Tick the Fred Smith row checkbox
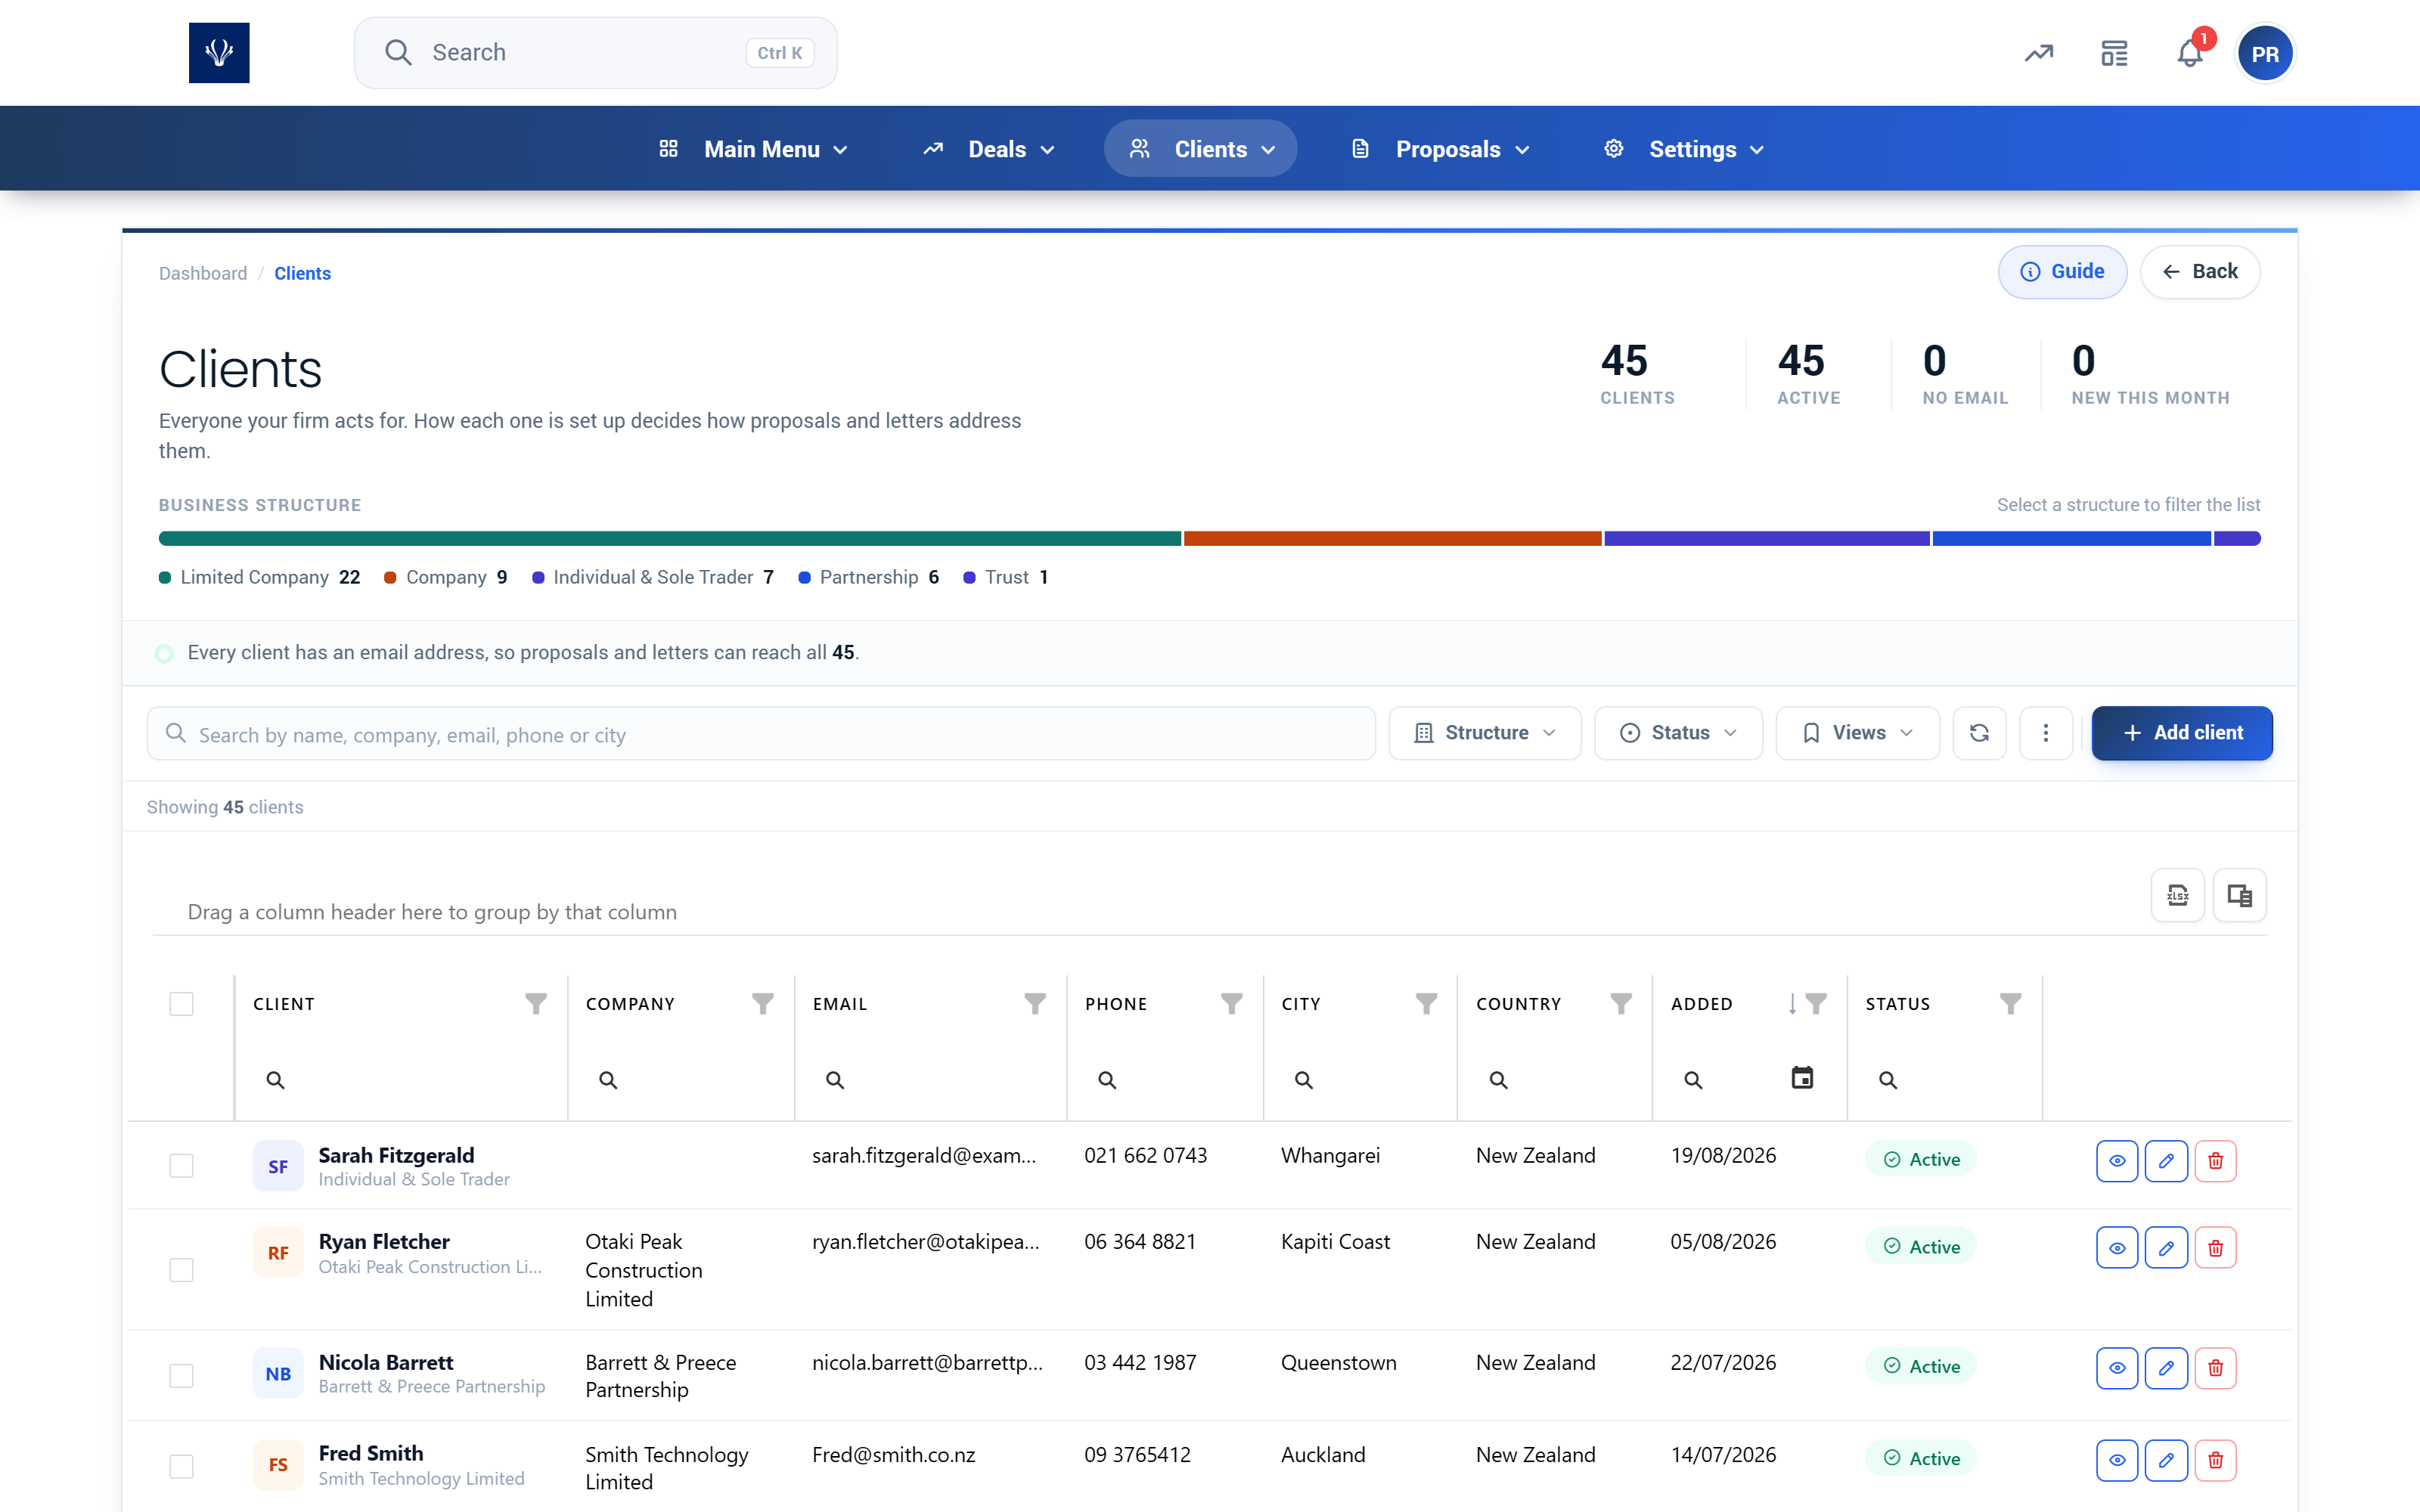 [181, 1467]
